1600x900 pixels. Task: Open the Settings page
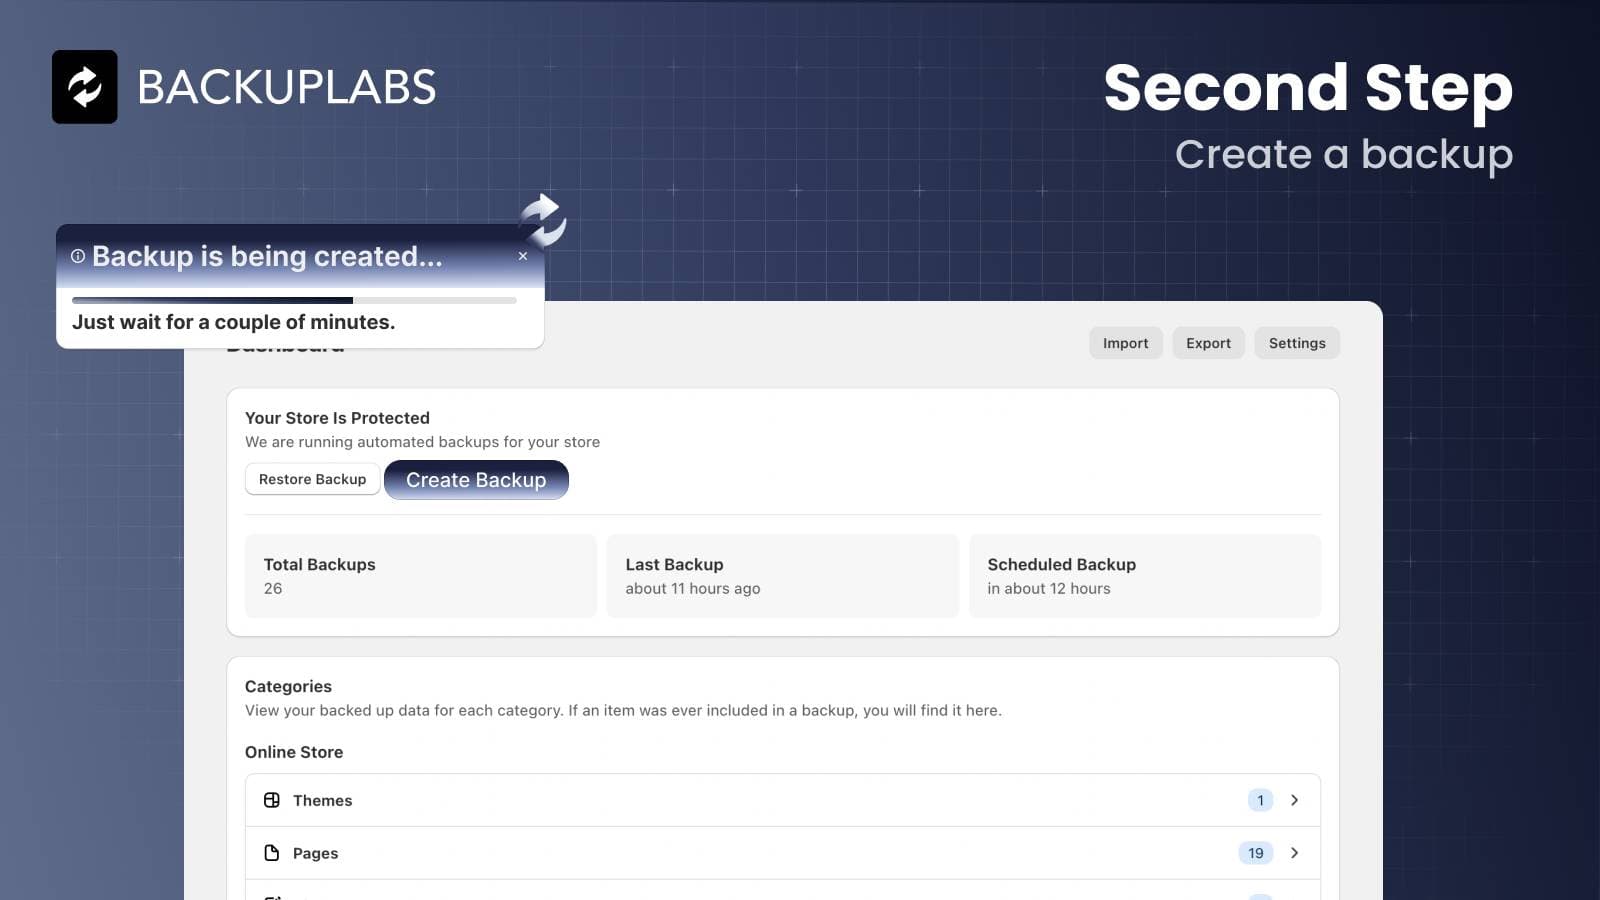coord(1297,343)
